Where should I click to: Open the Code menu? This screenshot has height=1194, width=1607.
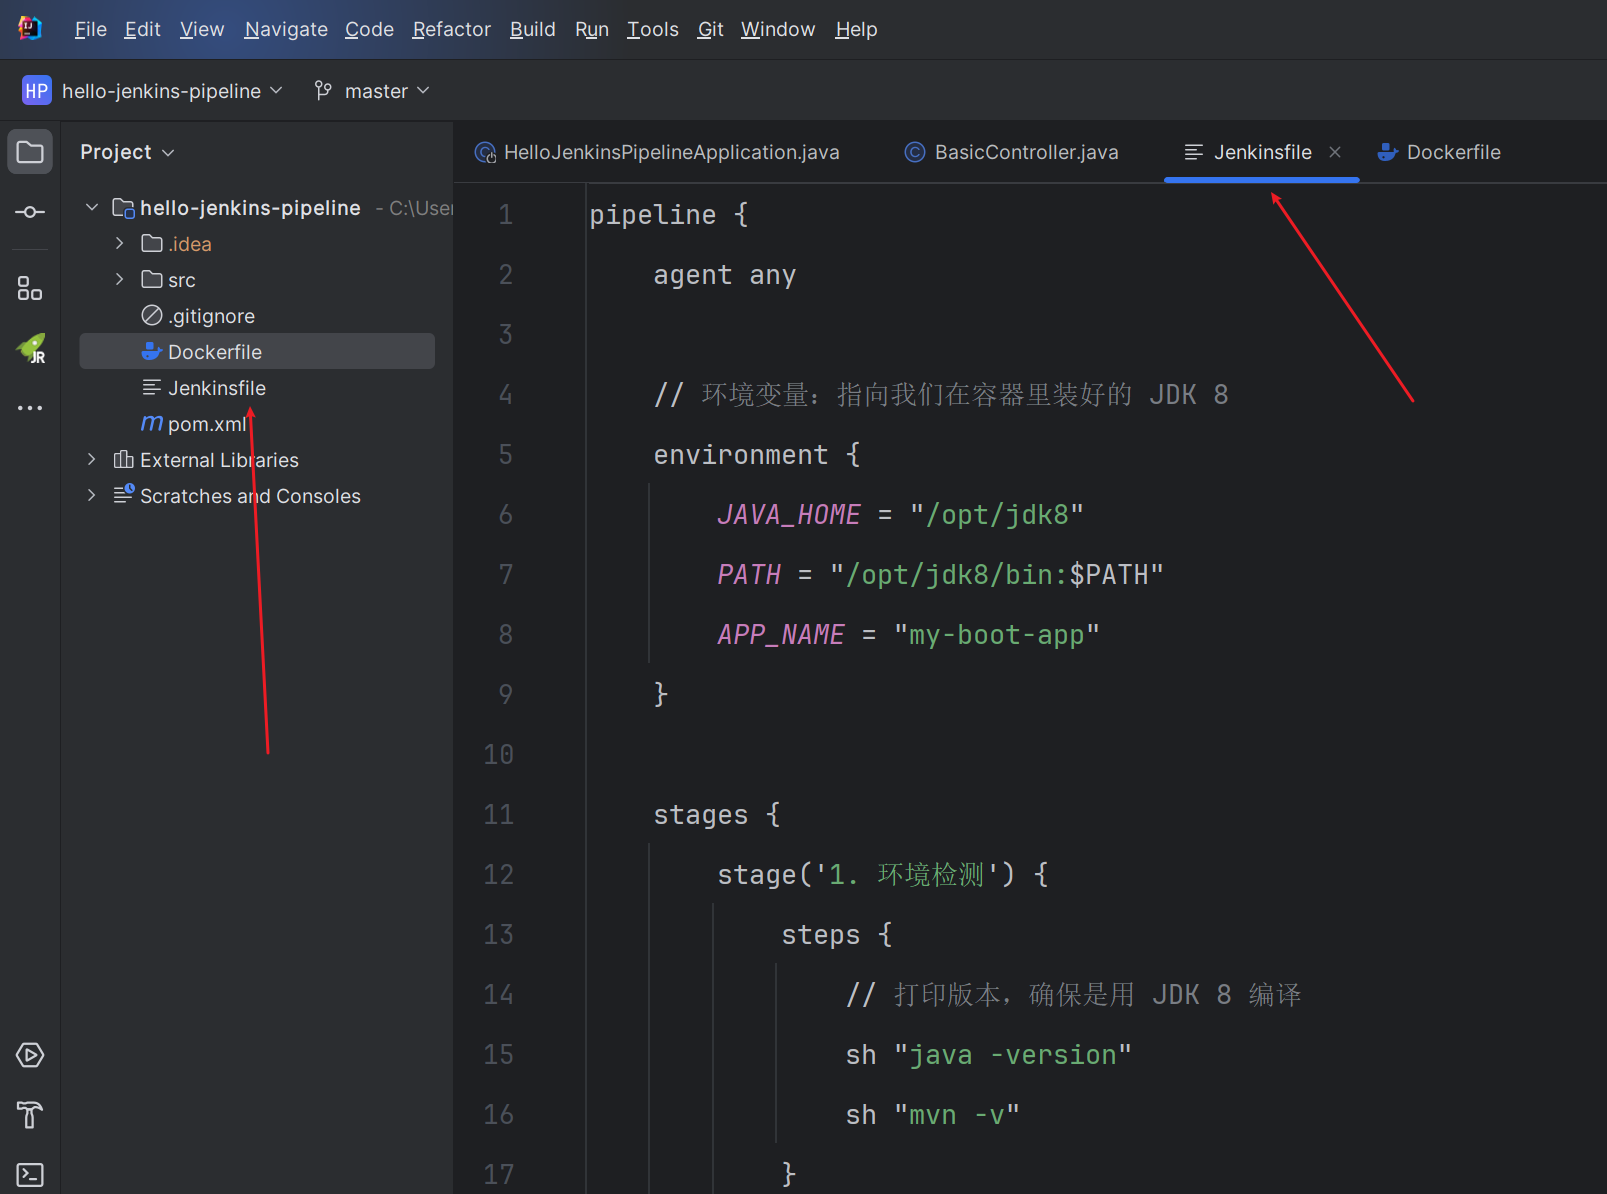point(369,30)
